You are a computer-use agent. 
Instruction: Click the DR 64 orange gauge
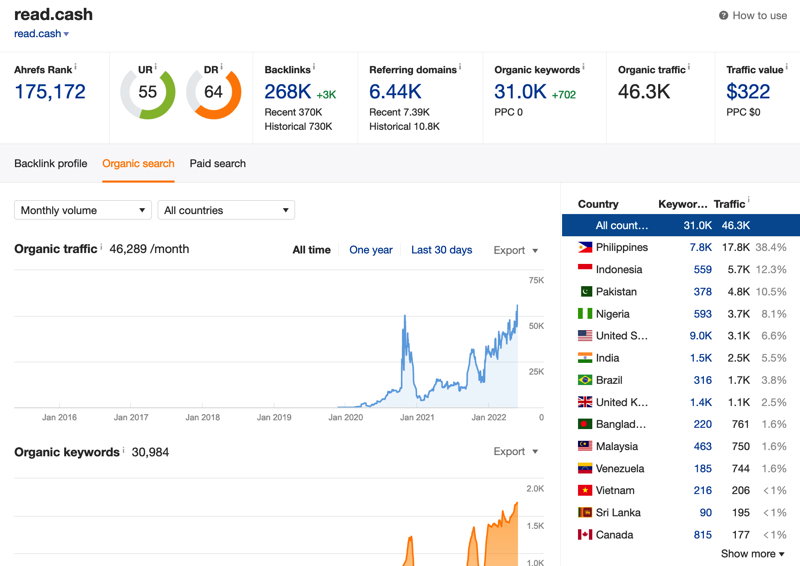tap(213, 92)
